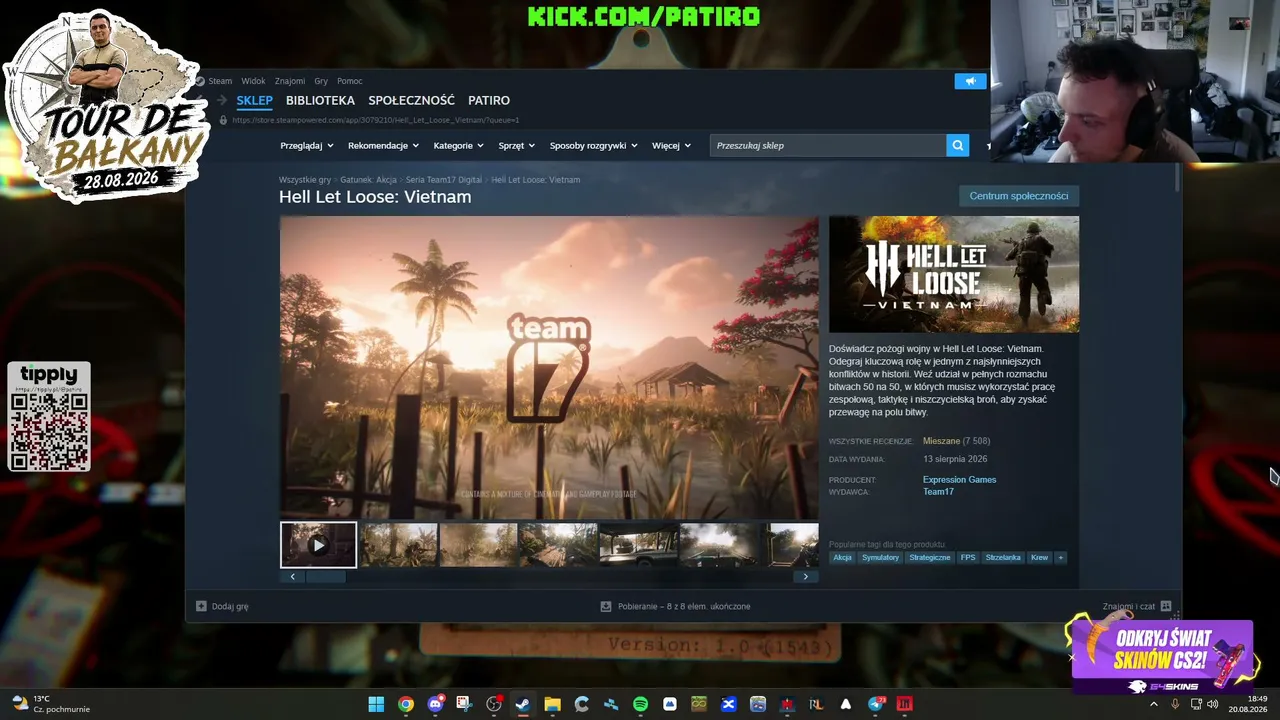The width and height of the screenshot is (1280, 720).
Task: Open Telegram from the taskbar
Action: pyautogui.click(x=876, y=704)
